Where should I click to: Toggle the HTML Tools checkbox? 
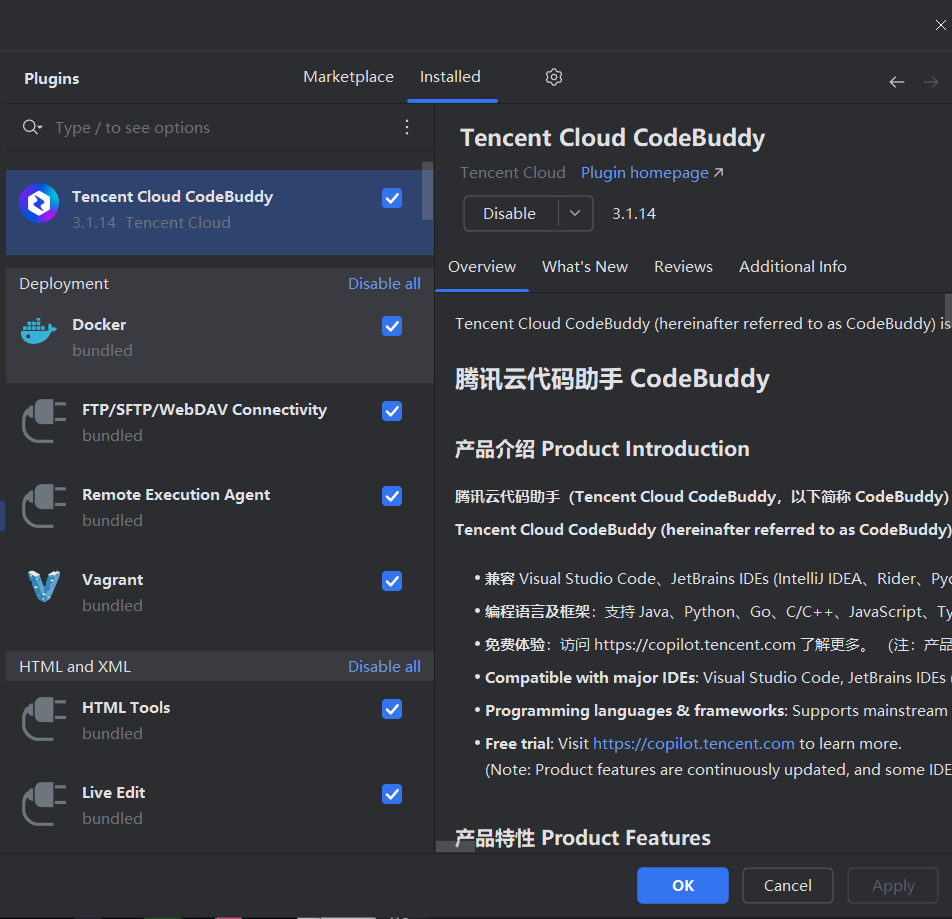[392, 709]
